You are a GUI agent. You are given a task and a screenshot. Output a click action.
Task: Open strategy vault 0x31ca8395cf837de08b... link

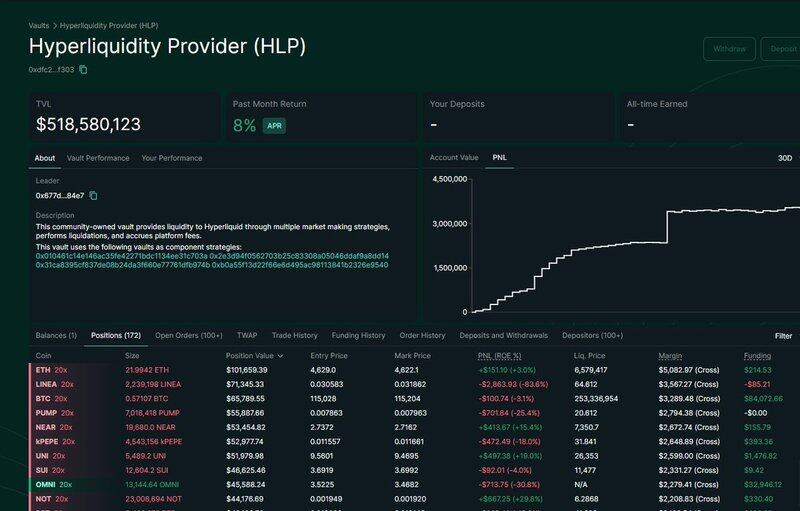[122, 265]
